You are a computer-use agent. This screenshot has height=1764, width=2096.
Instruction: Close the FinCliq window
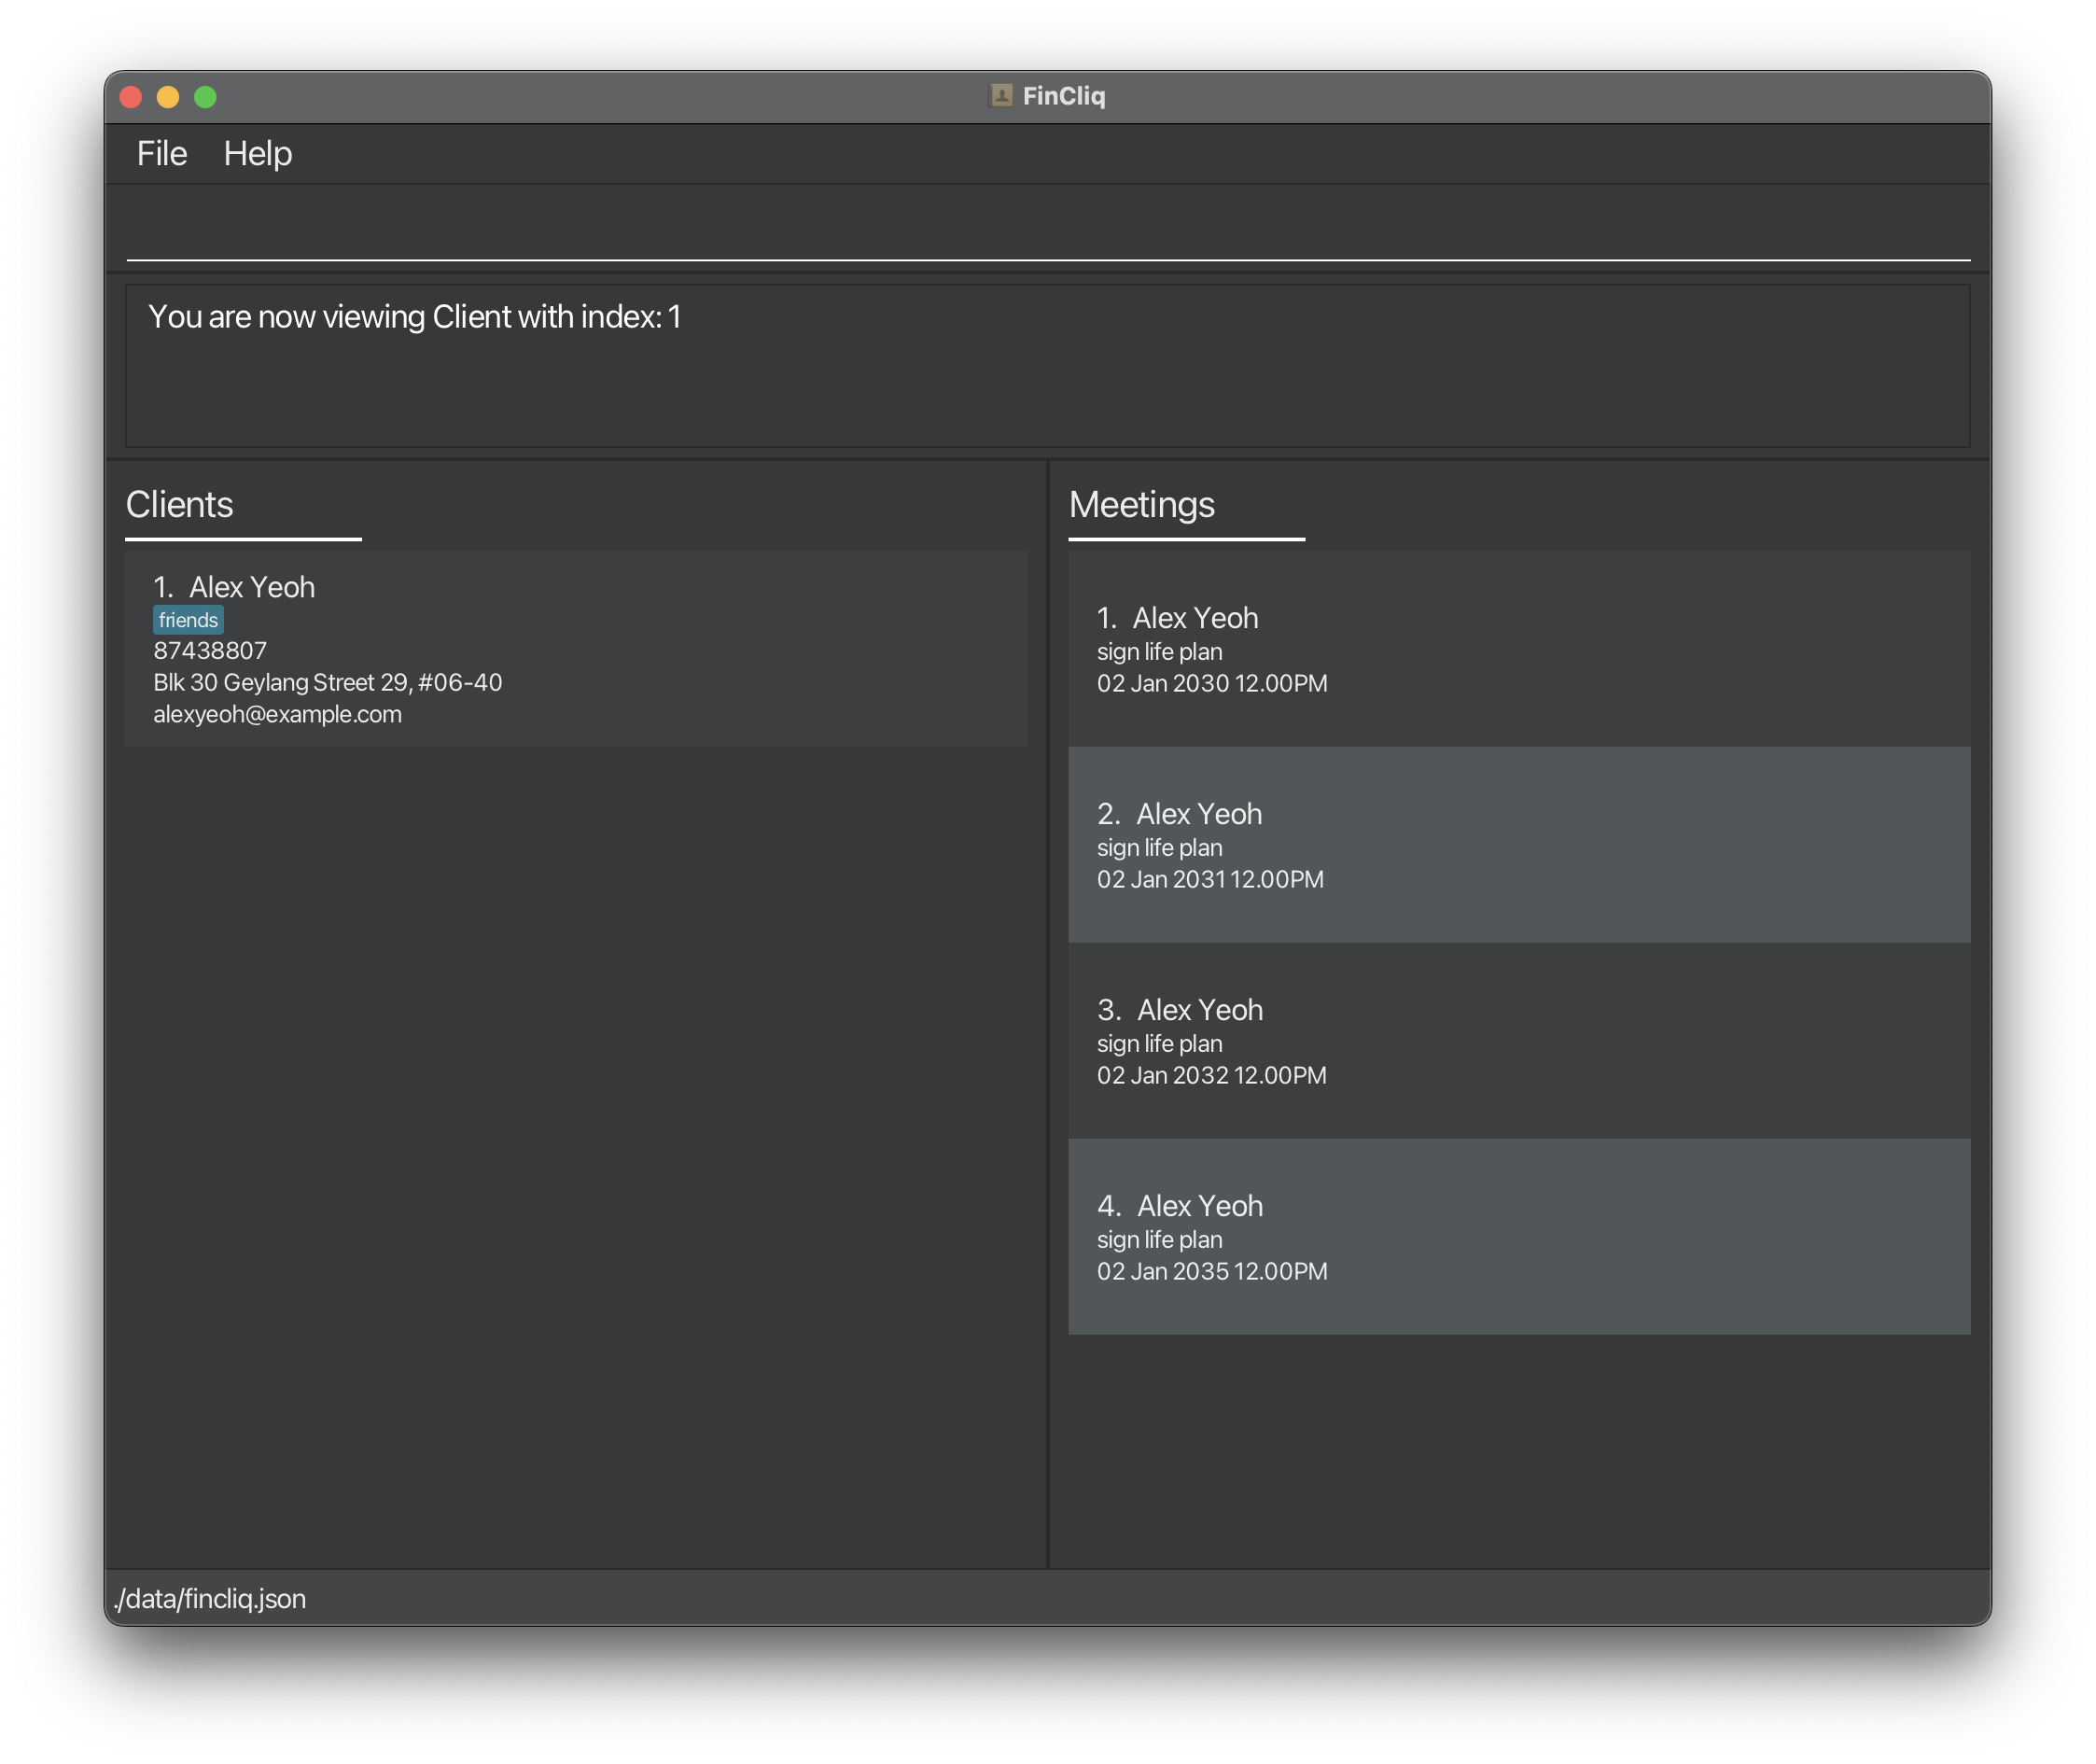click(x=131, y=97)
